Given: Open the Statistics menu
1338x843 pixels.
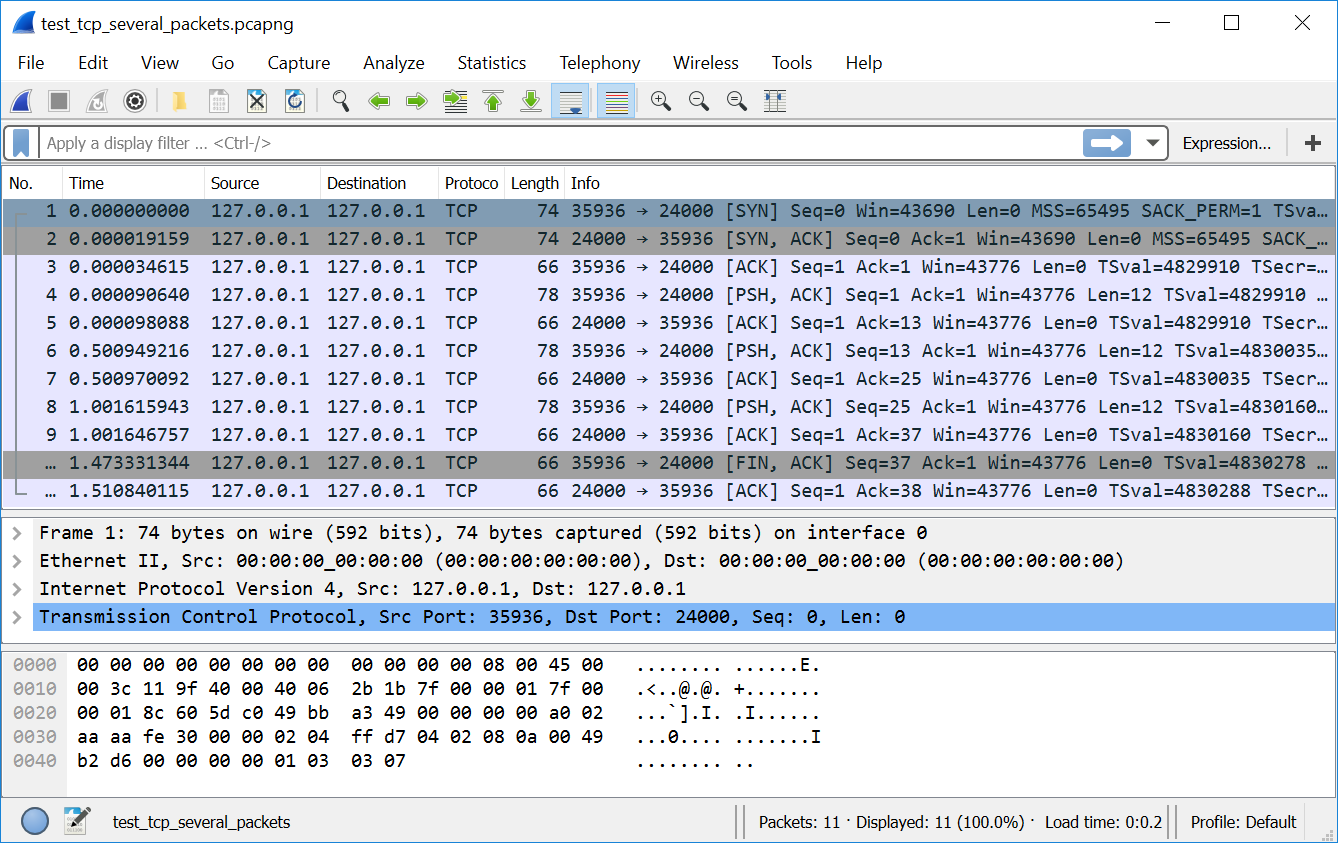Looking at the screenshot, I should point(491,63).
